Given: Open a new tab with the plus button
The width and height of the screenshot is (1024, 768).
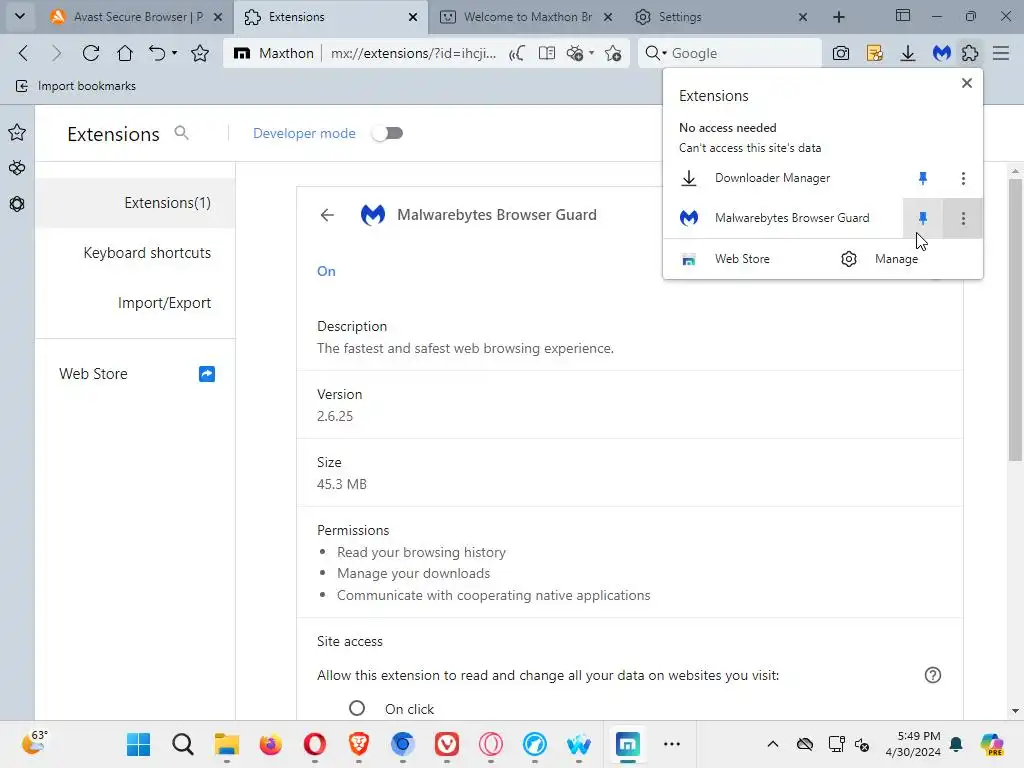Looking at the screenshot, I should [x=839, y=17].
